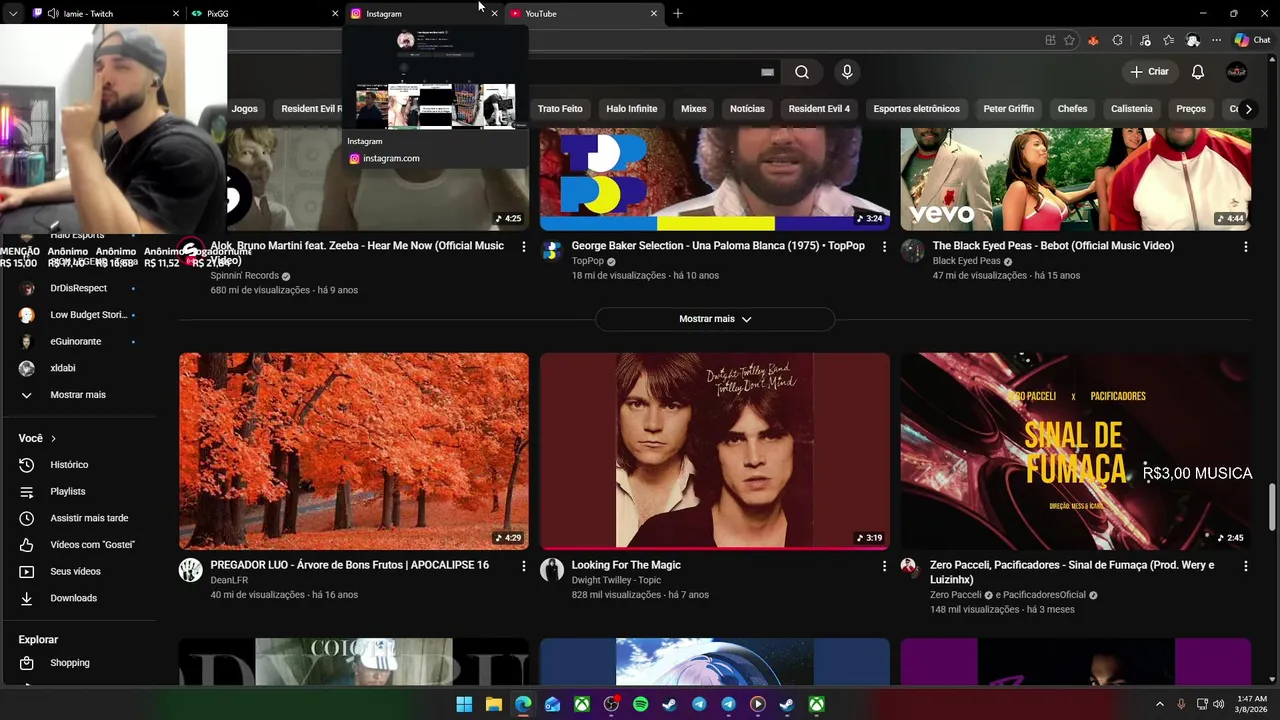Open the Edge favorites list icon
The height and width of the screenshot is (720, 1280).
1169,40
